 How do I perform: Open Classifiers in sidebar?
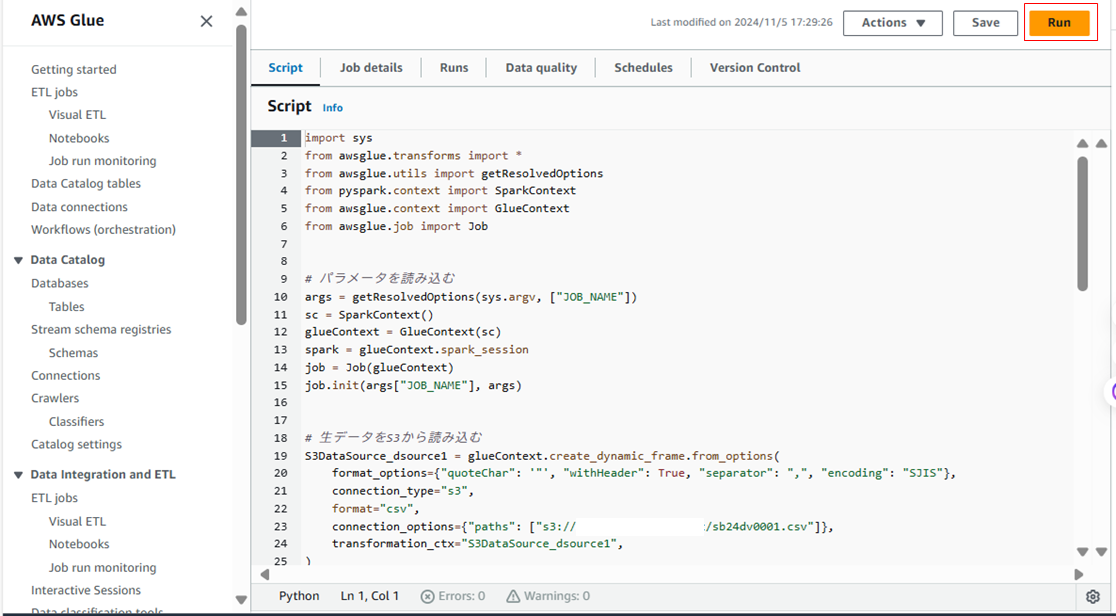pyautogui.click(x=76, y=422)
